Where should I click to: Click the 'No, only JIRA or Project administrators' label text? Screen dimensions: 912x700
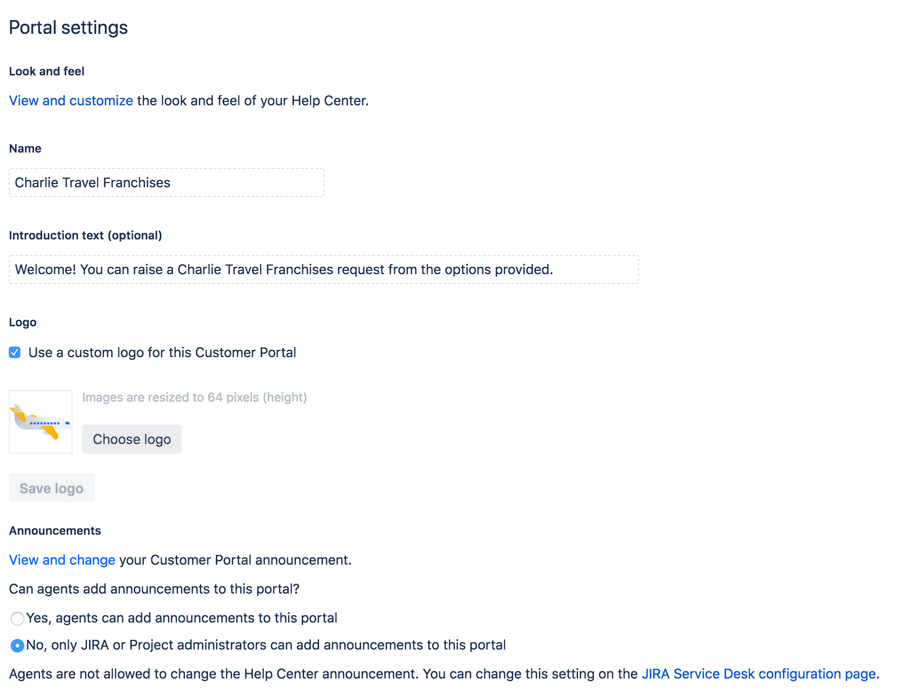point(266,645)
